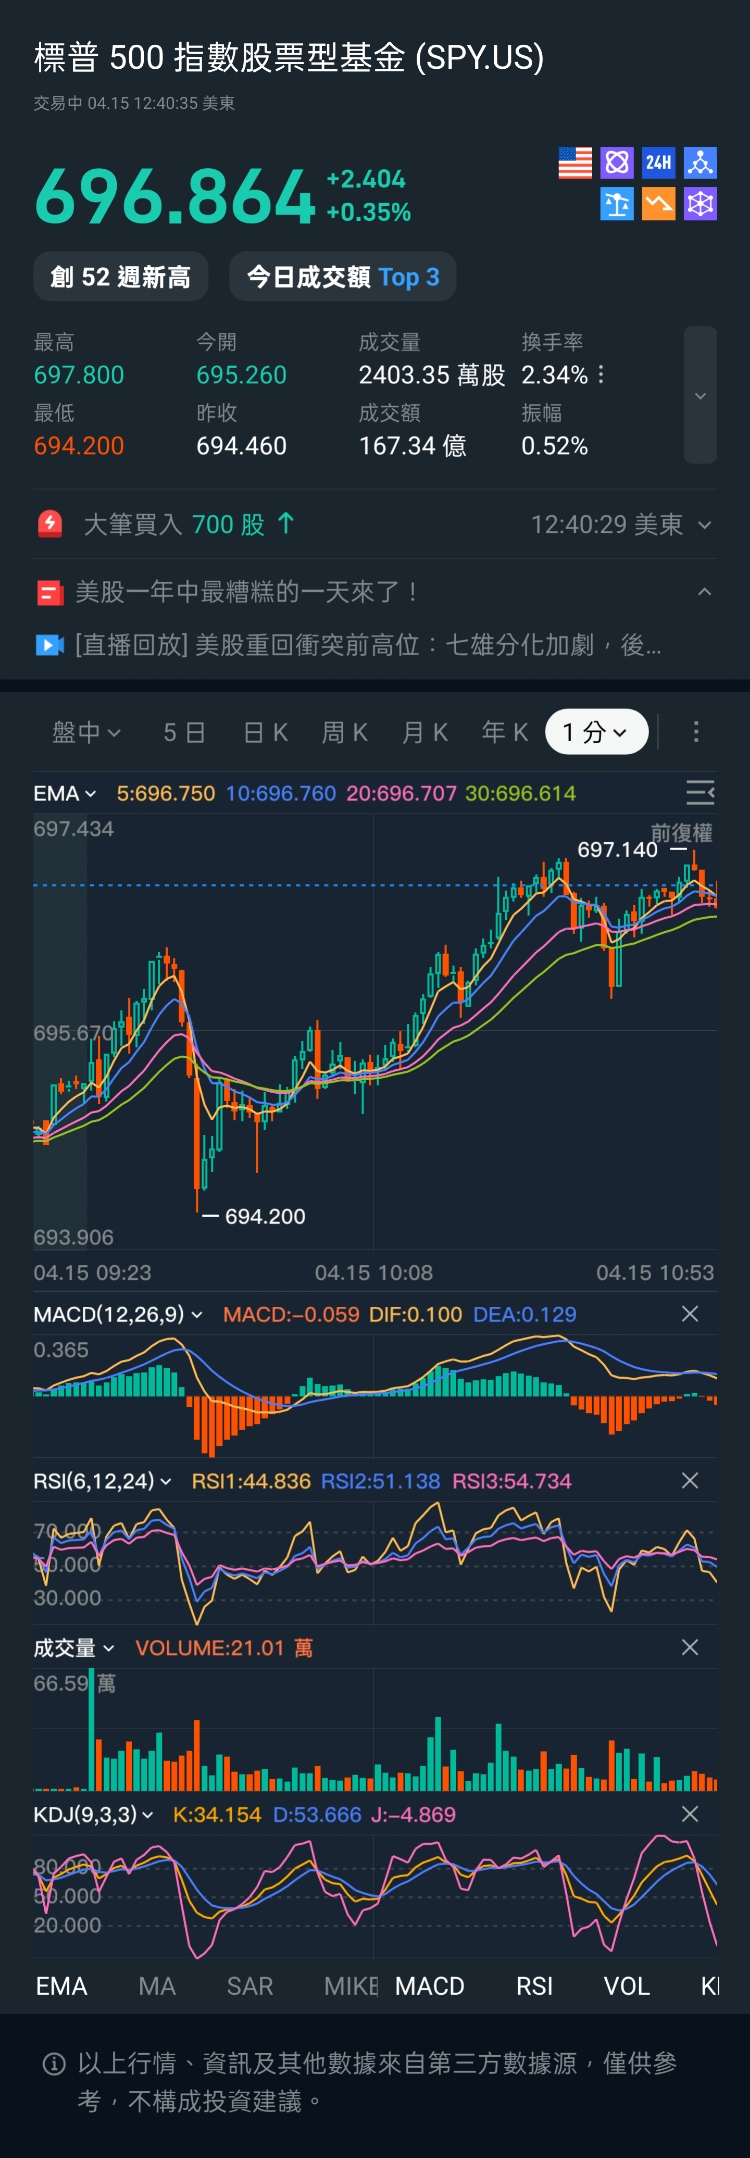
Task: Close the RSI indicator panel
Action: pyautogui.click(x=690, y=1481)
